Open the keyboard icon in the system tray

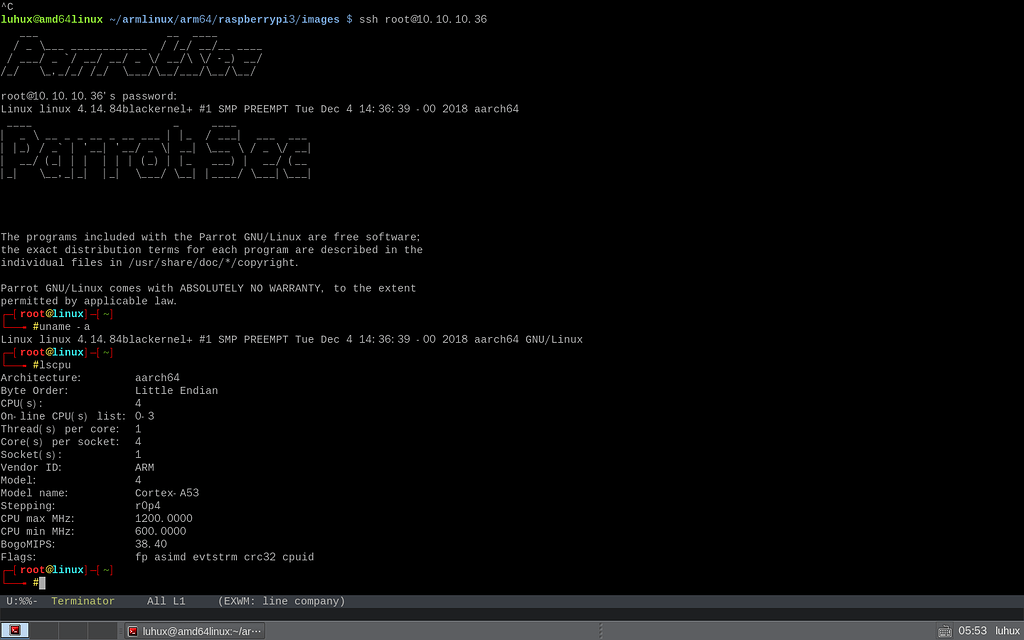click(x=944, y=631)
